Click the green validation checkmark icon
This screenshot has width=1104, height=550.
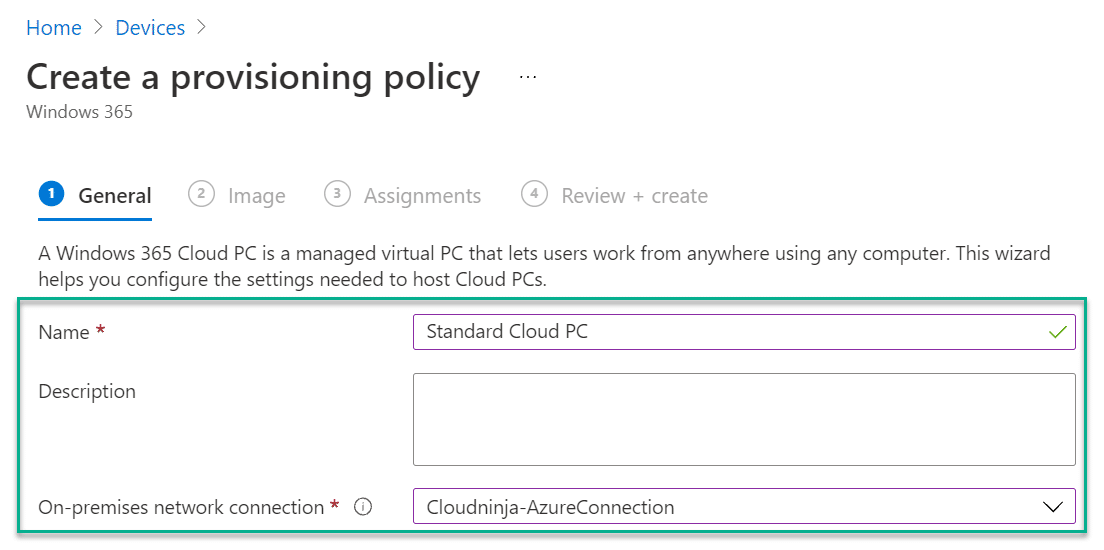point(1057,332)
